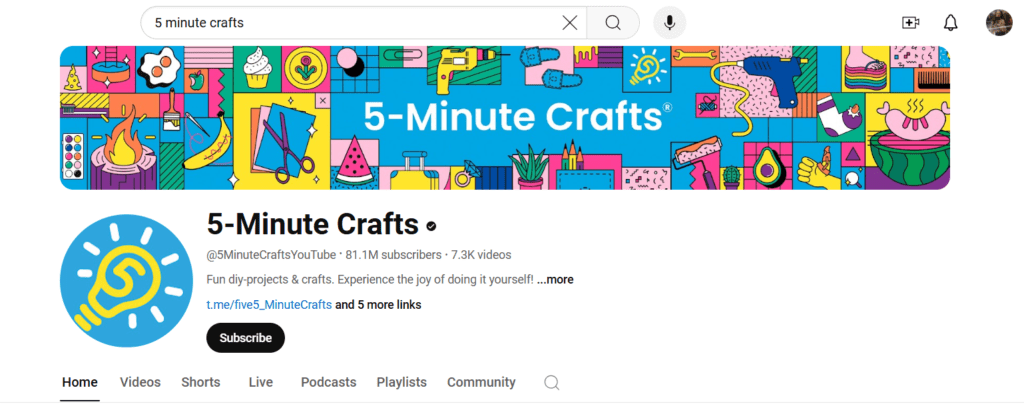Click the 7.3K videos count

[x=481, y=255]
